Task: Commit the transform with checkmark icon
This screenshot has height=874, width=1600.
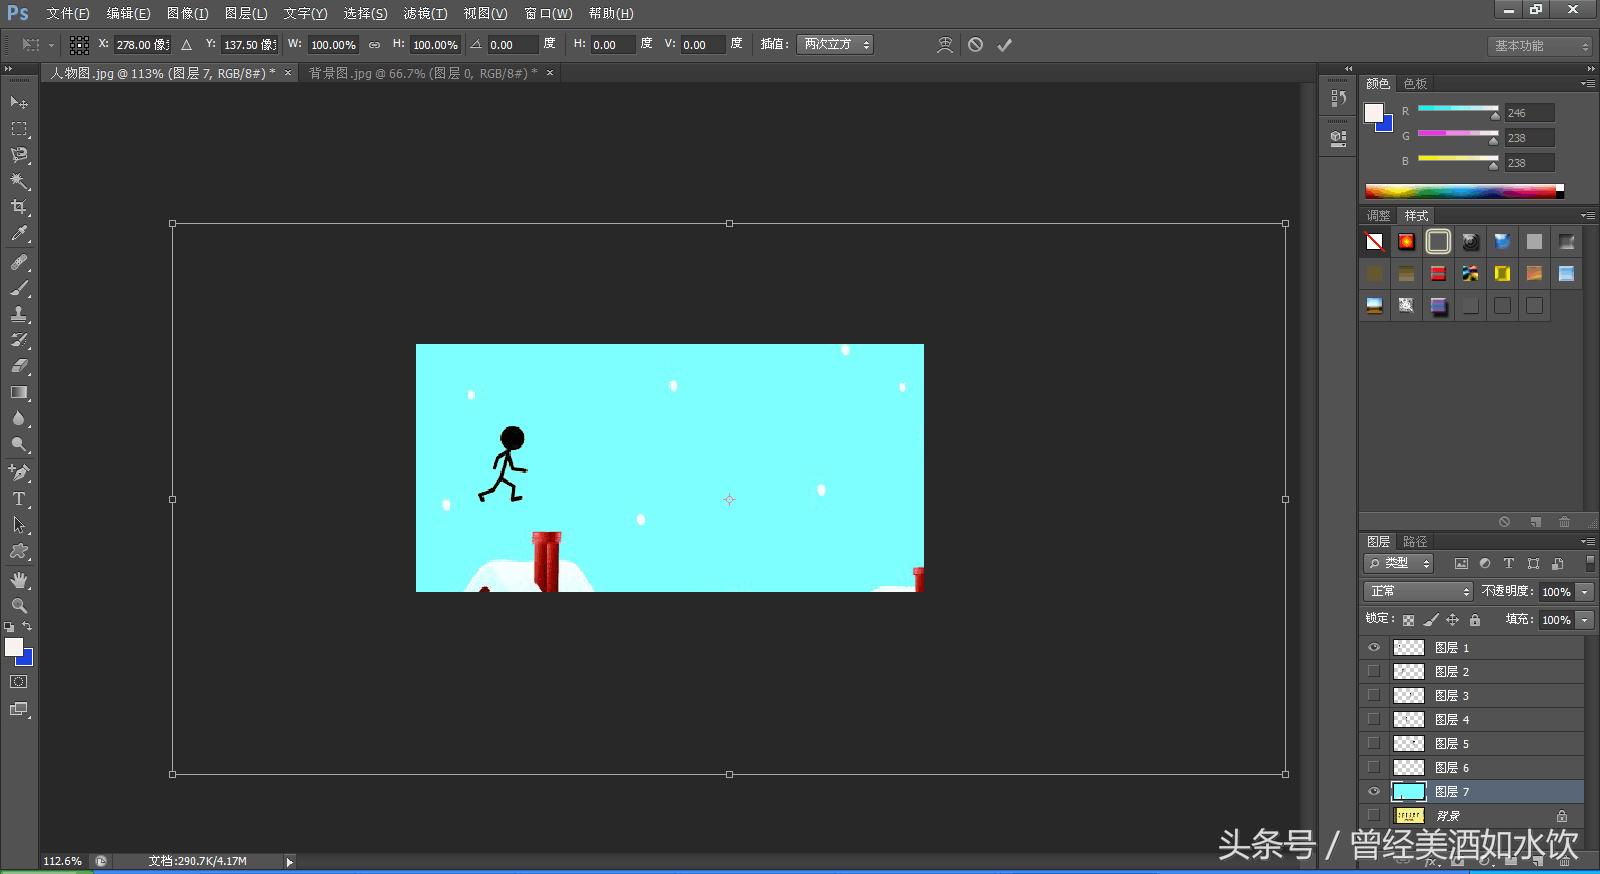Action: pos(1004,45)
